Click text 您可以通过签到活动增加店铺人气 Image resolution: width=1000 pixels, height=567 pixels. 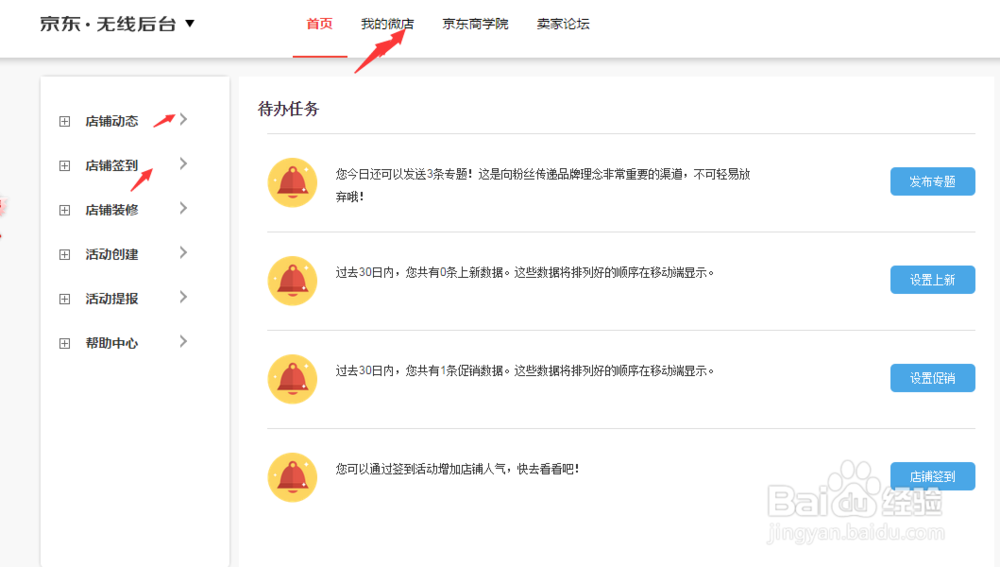tap(422, 469)
